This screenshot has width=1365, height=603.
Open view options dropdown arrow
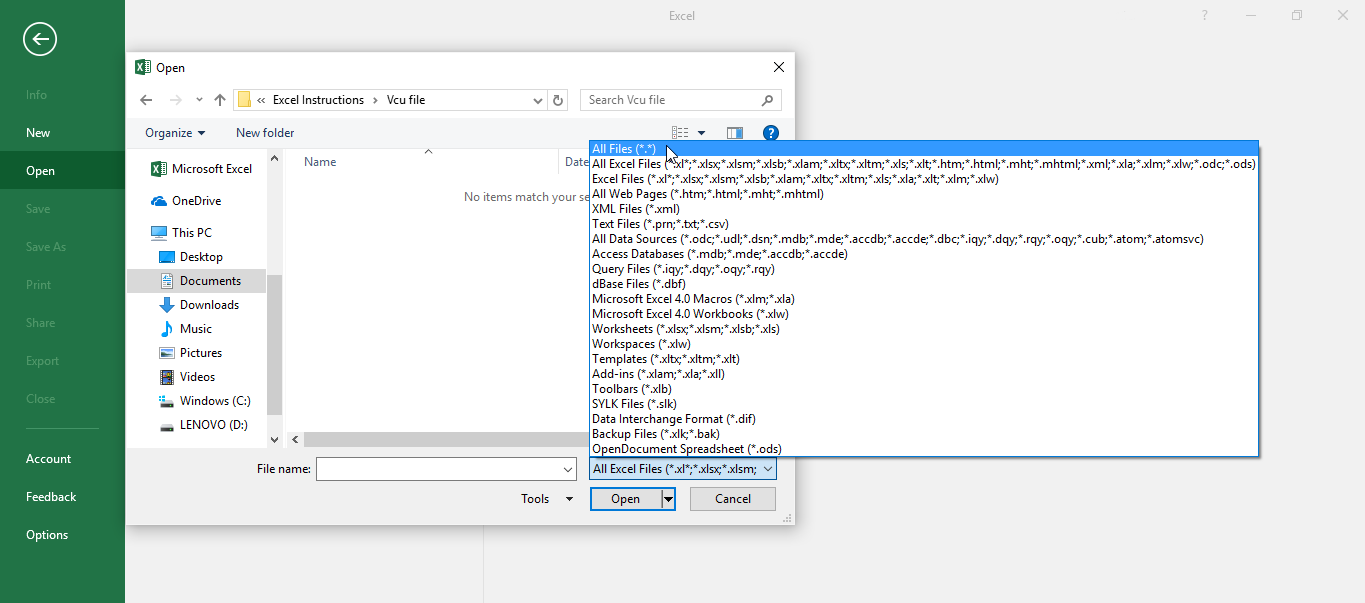[x=701, y=133]
